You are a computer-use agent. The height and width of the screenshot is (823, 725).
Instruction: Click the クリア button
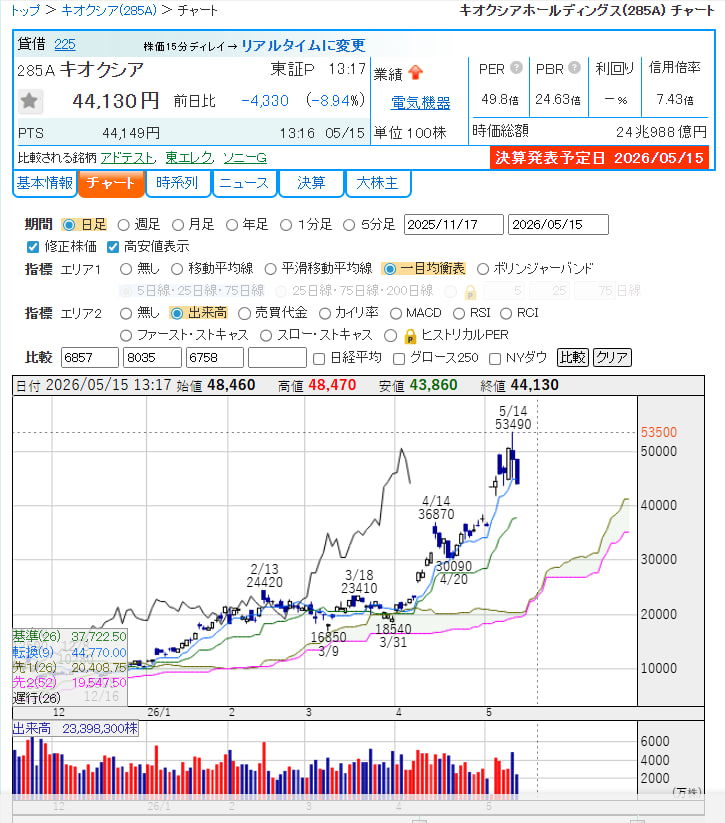(612, 357)
